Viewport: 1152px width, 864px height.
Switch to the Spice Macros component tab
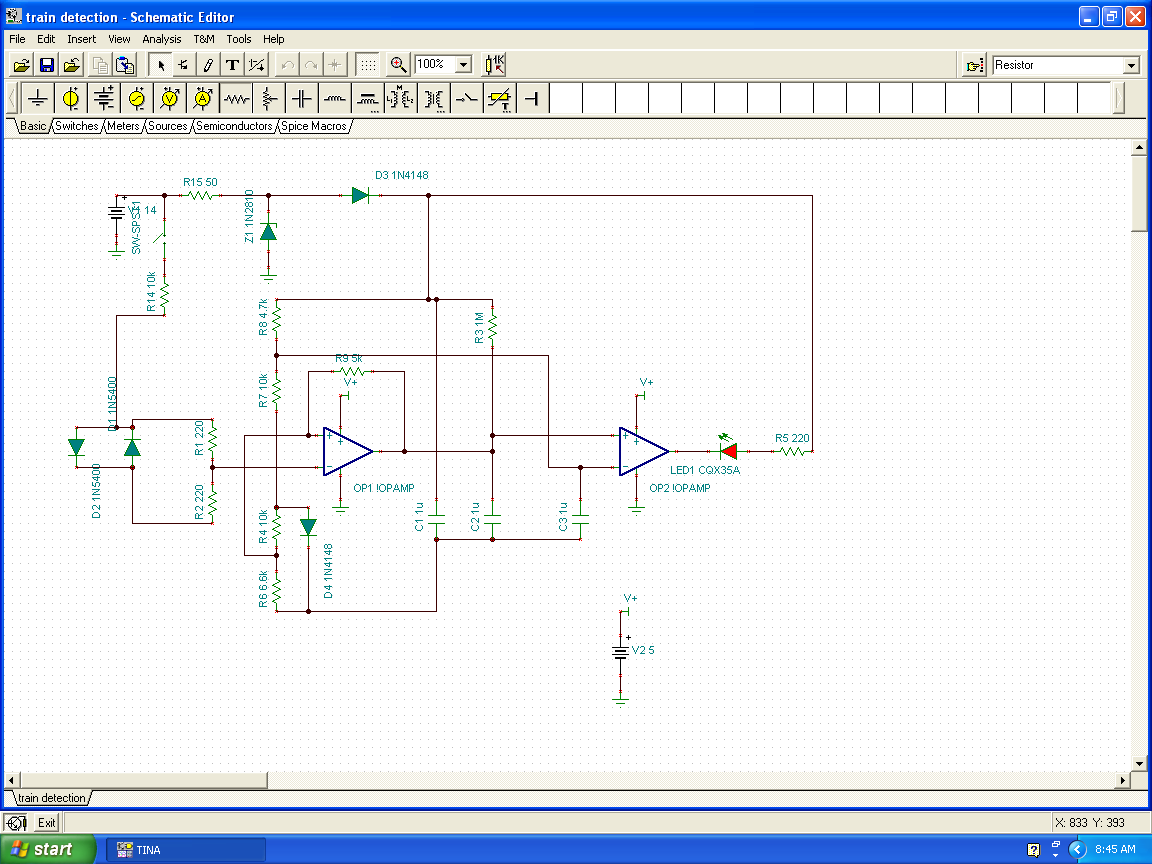click(x=314, y=126)
